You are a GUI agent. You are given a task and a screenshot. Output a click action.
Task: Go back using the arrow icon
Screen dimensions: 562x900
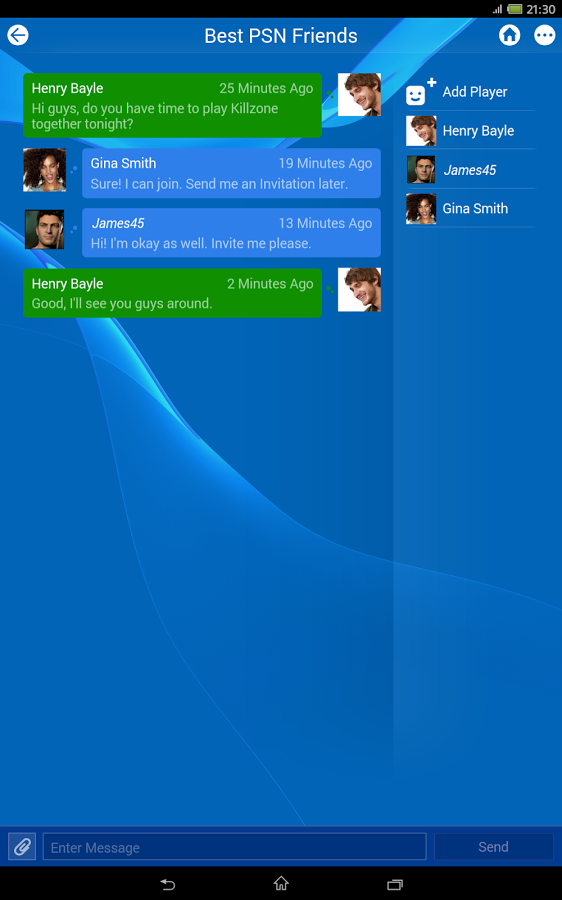click(18, 35)
